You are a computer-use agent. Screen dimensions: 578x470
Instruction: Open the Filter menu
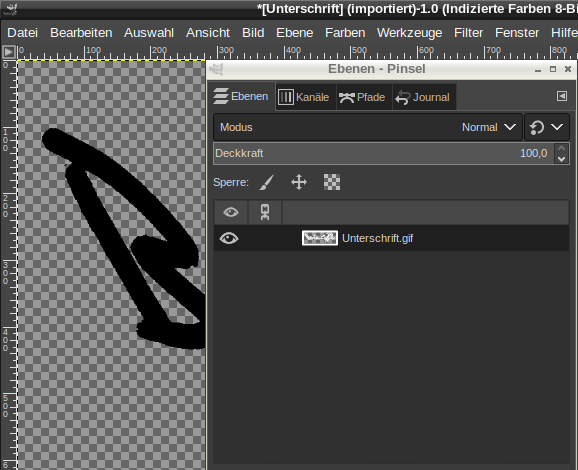[x=469, y=33]
